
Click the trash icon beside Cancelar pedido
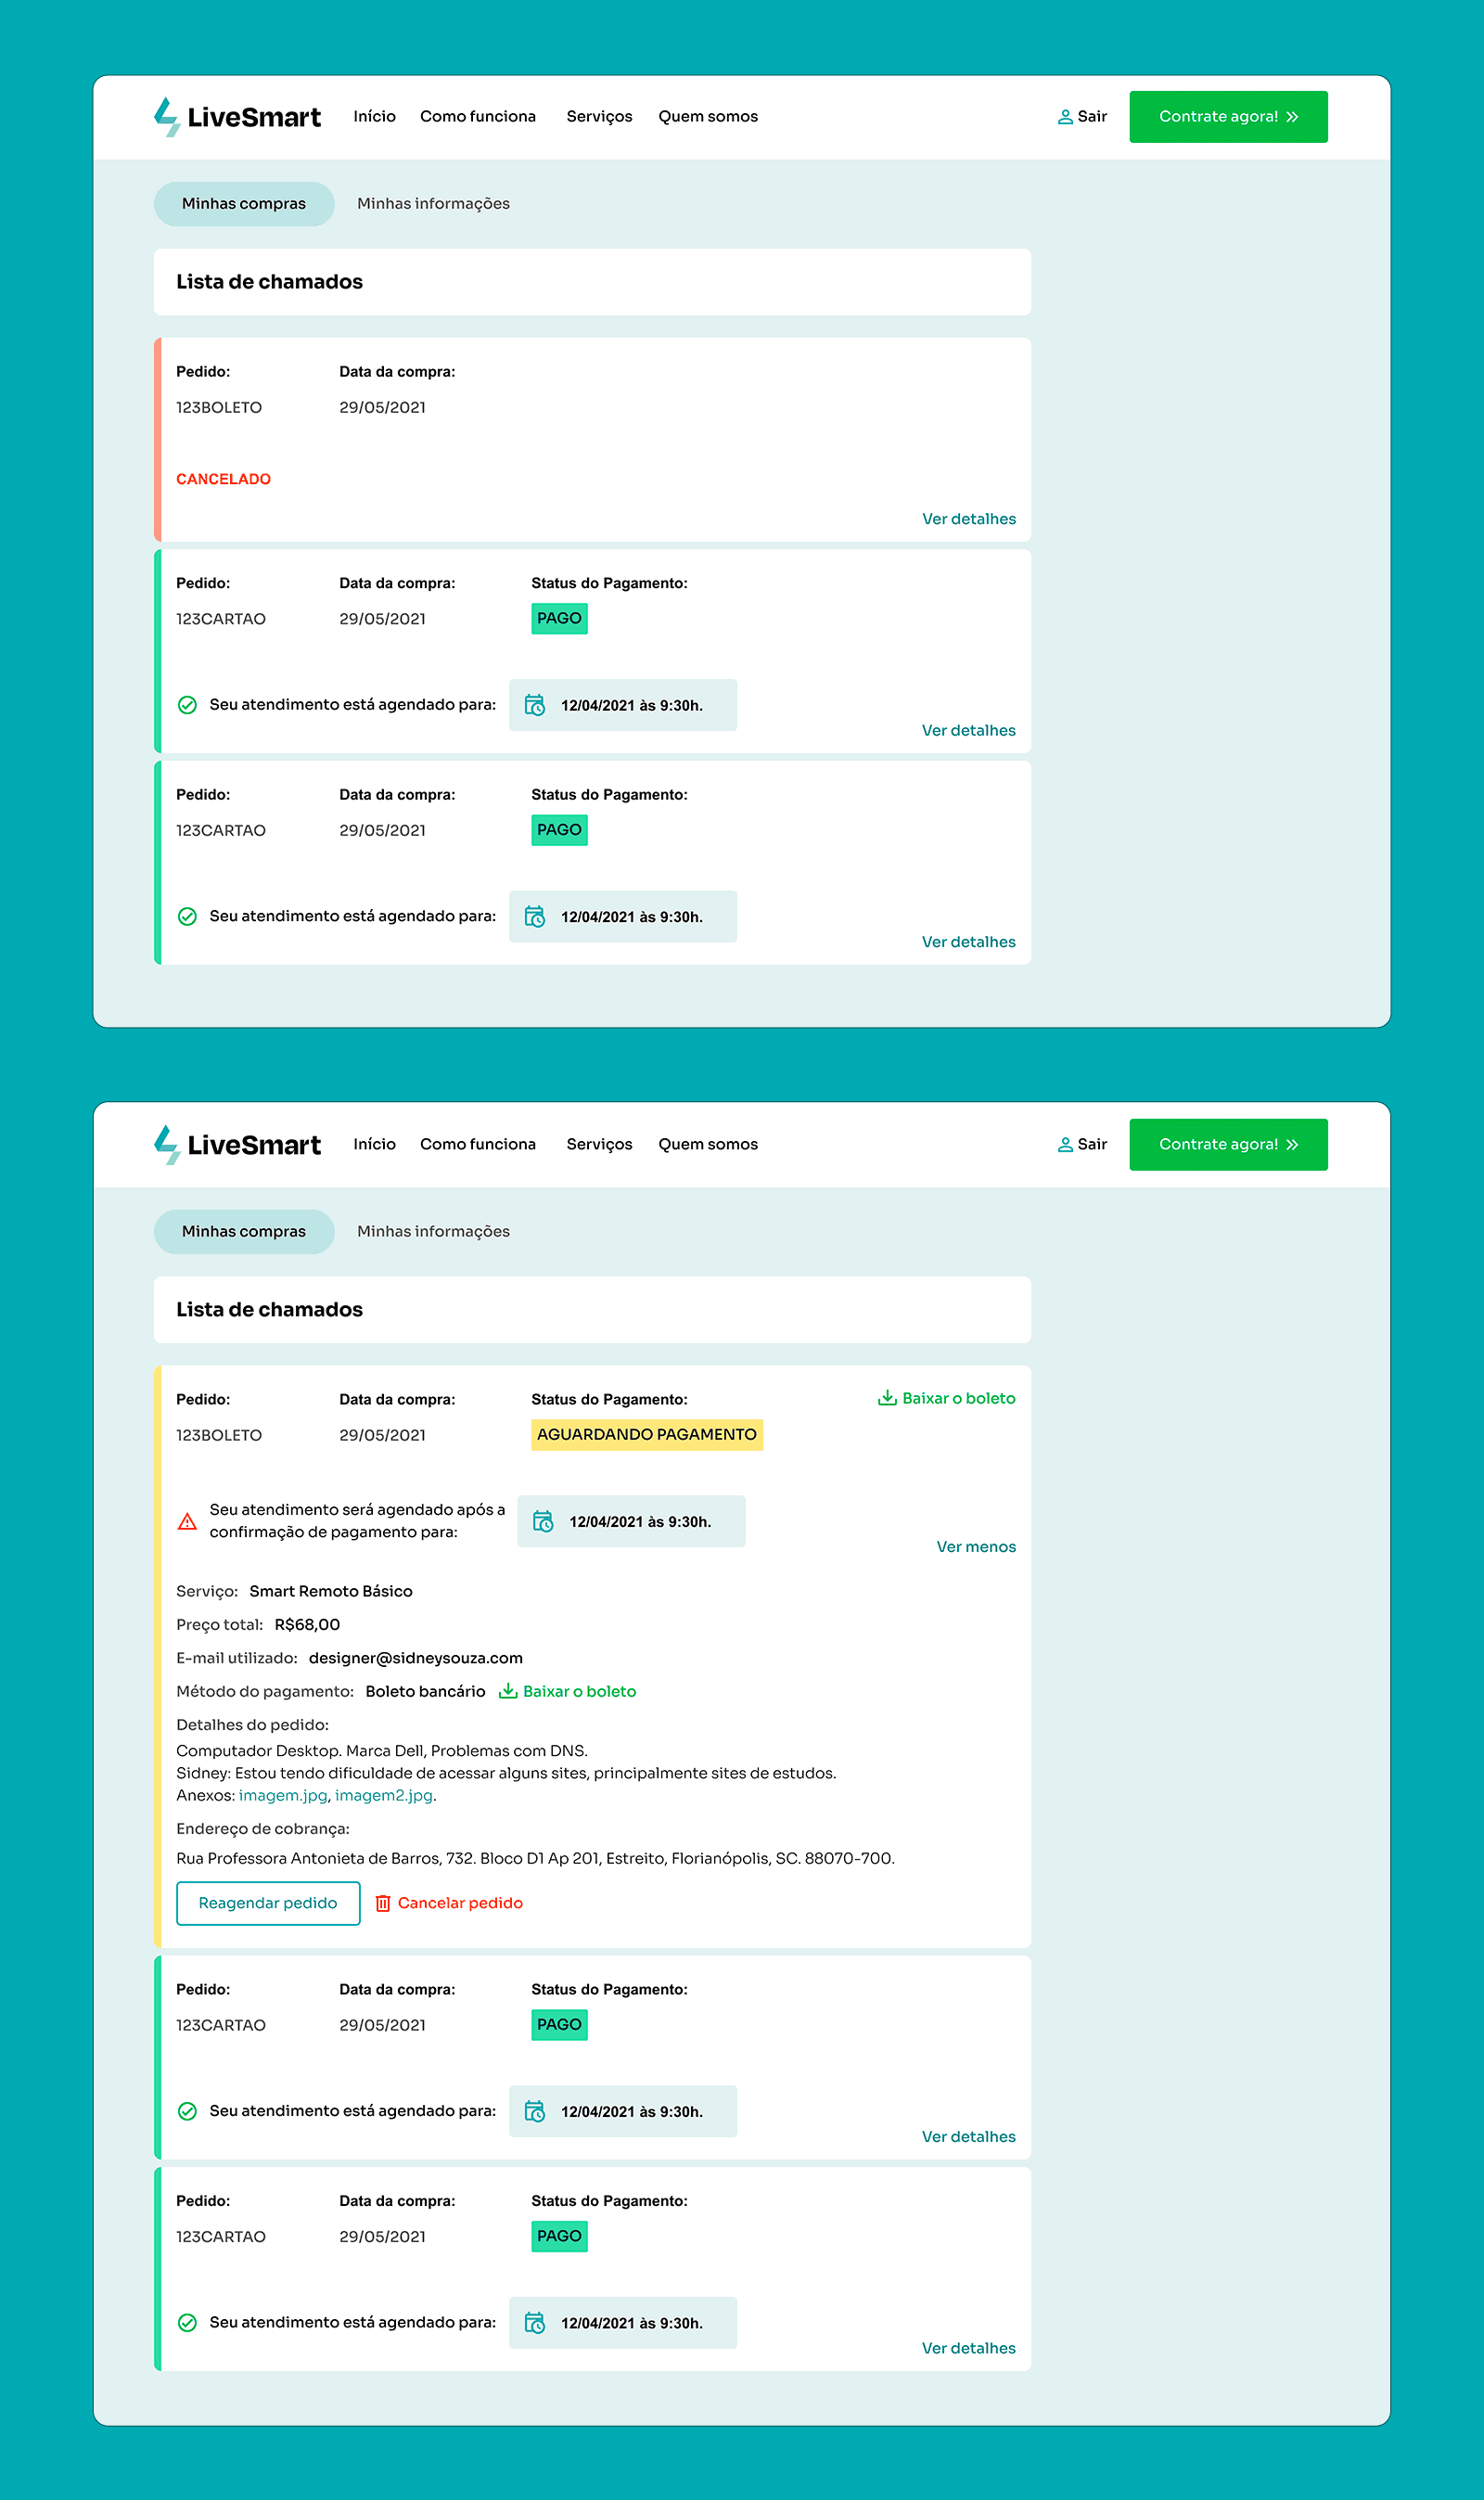coord(383,1903)
